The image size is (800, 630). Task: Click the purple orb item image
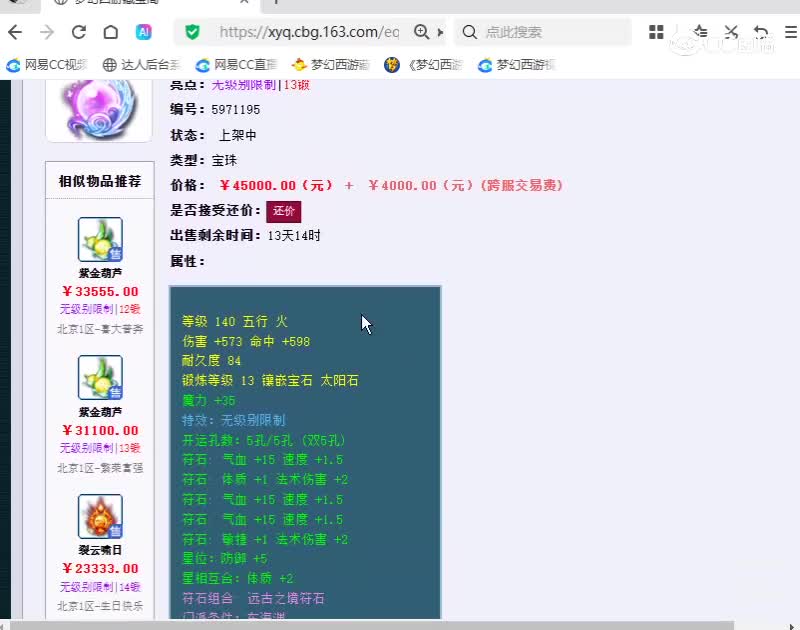click(x=98, y=108)
